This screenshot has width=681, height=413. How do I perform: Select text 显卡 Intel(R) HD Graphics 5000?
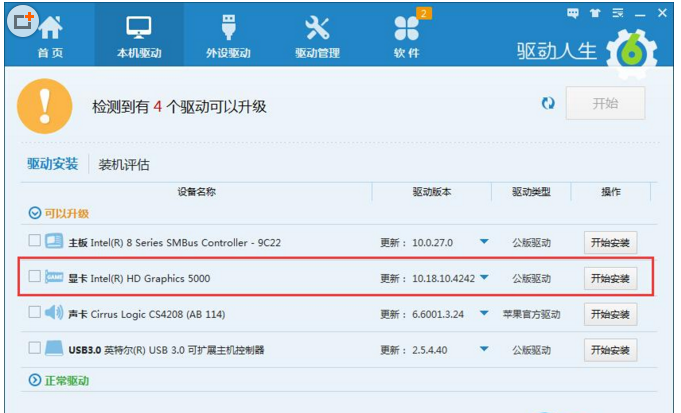coord(139,278)
